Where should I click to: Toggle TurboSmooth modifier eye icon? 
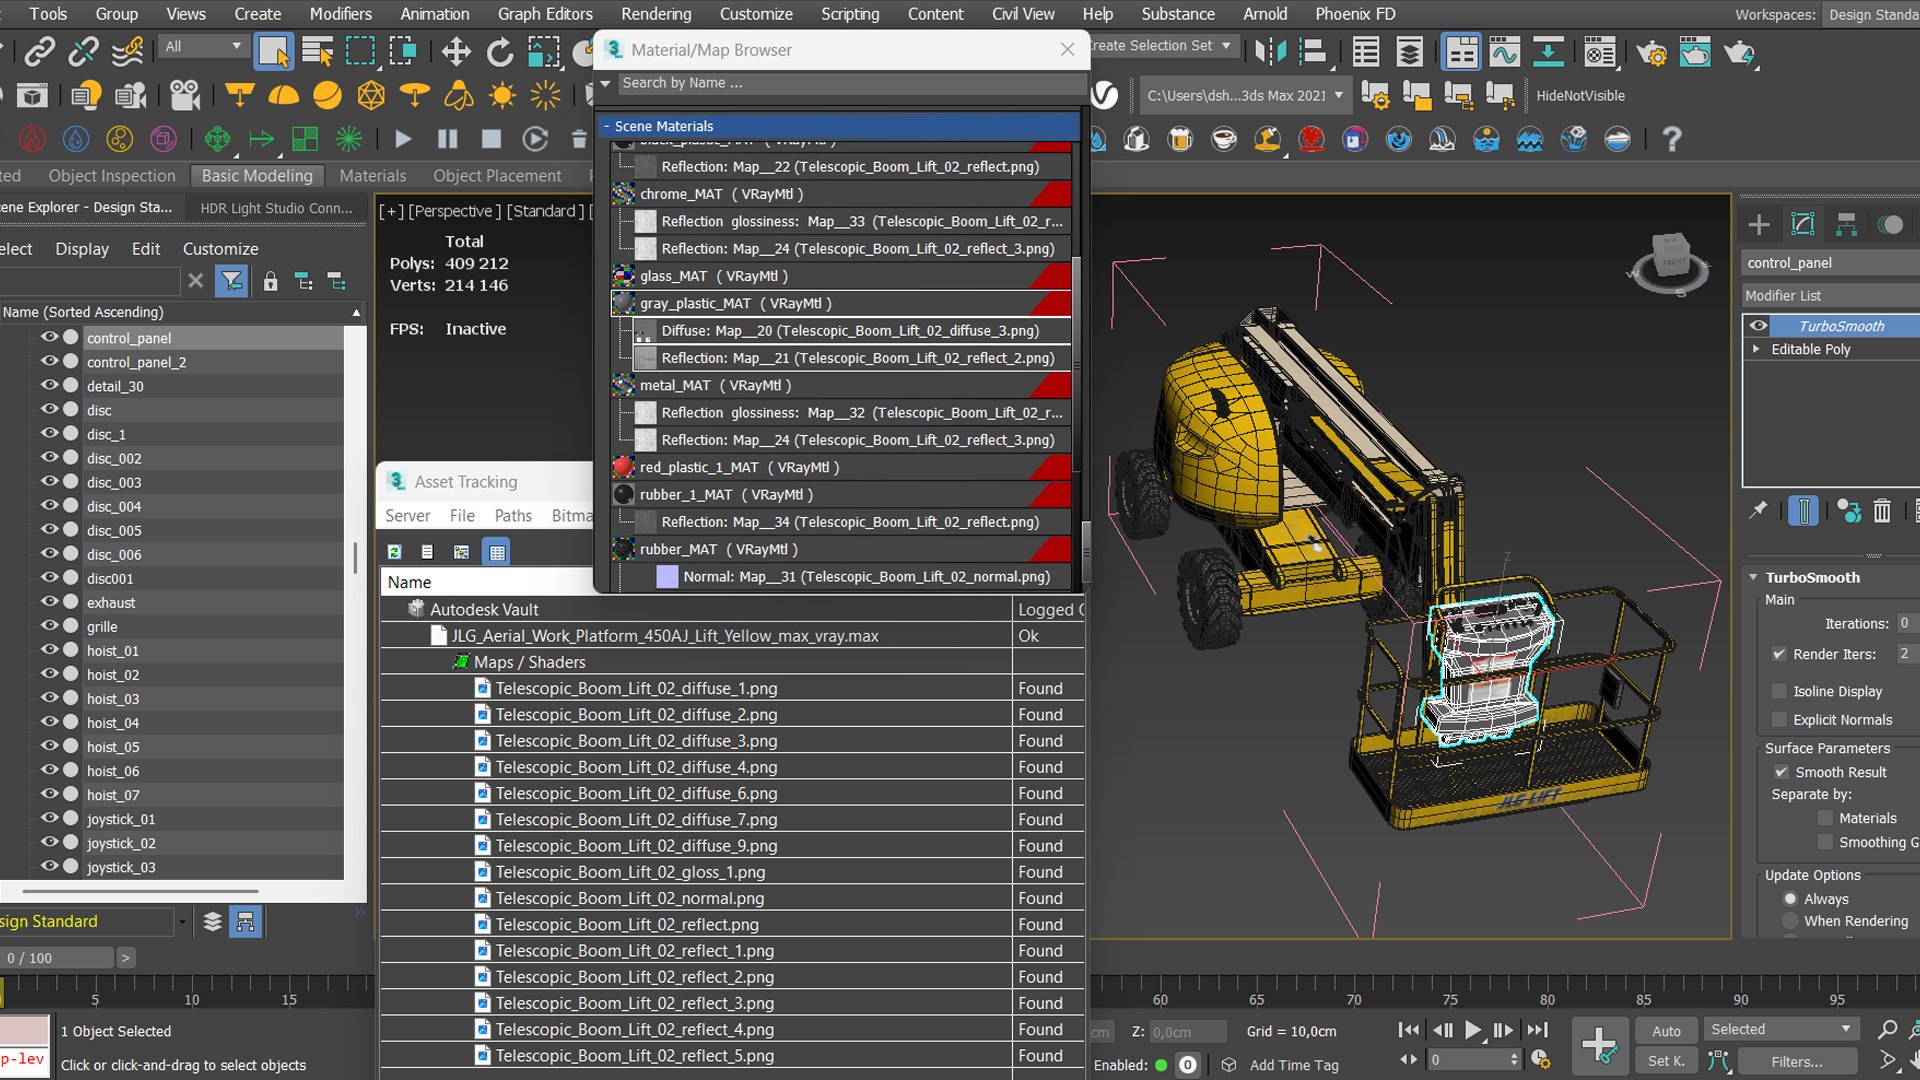click(1757, 326)
